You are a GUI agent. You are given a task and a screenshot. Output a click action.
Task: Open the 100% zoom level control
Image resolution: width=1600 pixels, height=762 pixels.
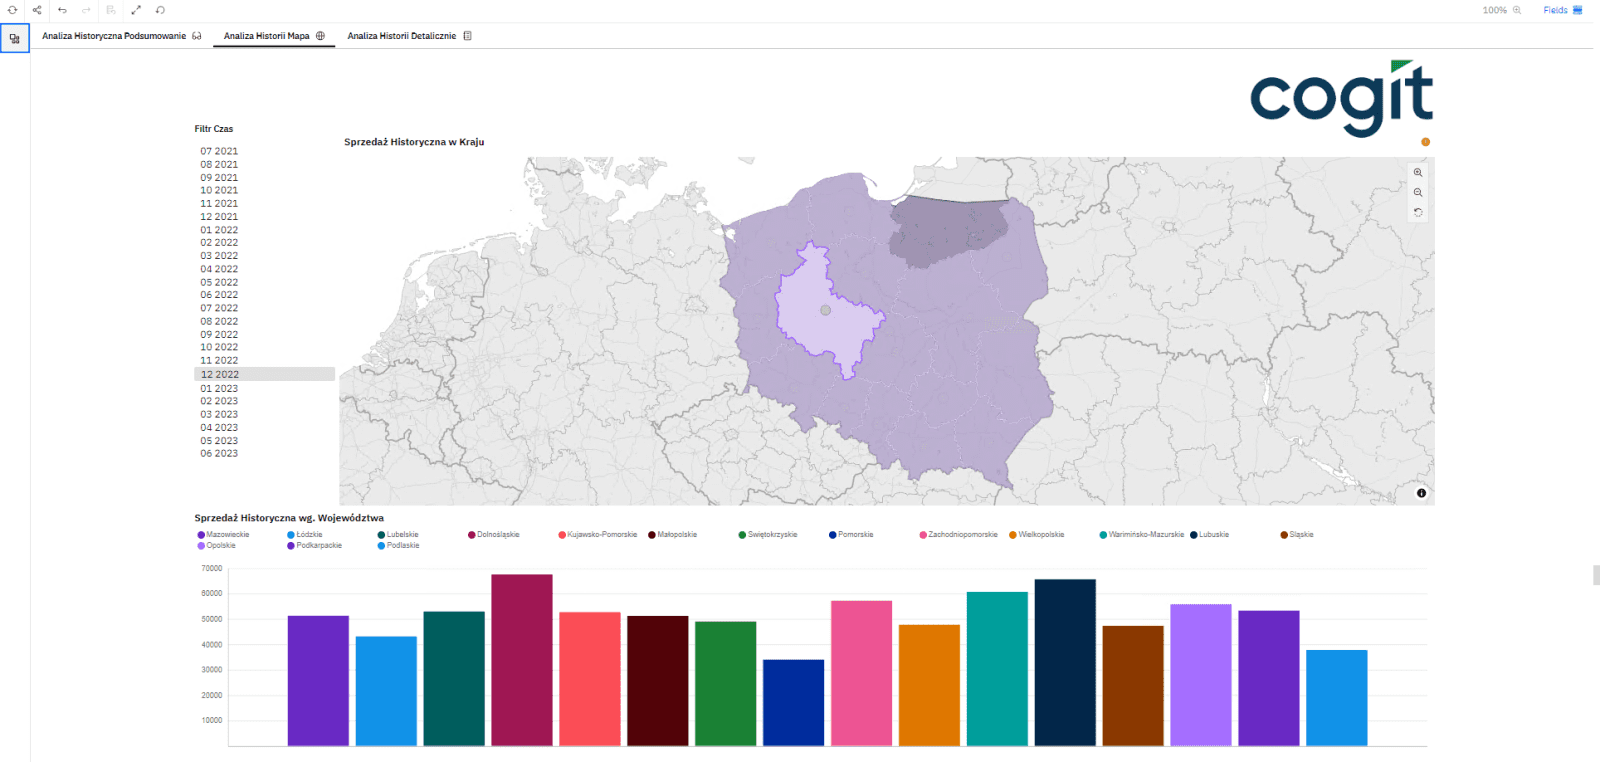click(1501, 10)
